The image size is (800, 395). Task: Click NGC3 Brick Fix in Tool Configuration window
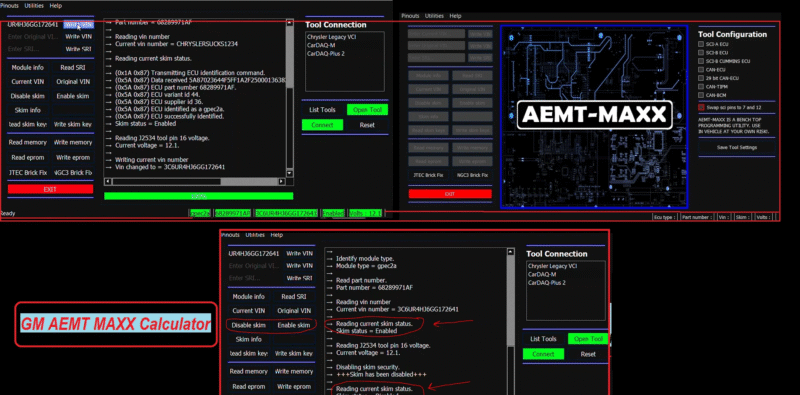pos(472,175)
